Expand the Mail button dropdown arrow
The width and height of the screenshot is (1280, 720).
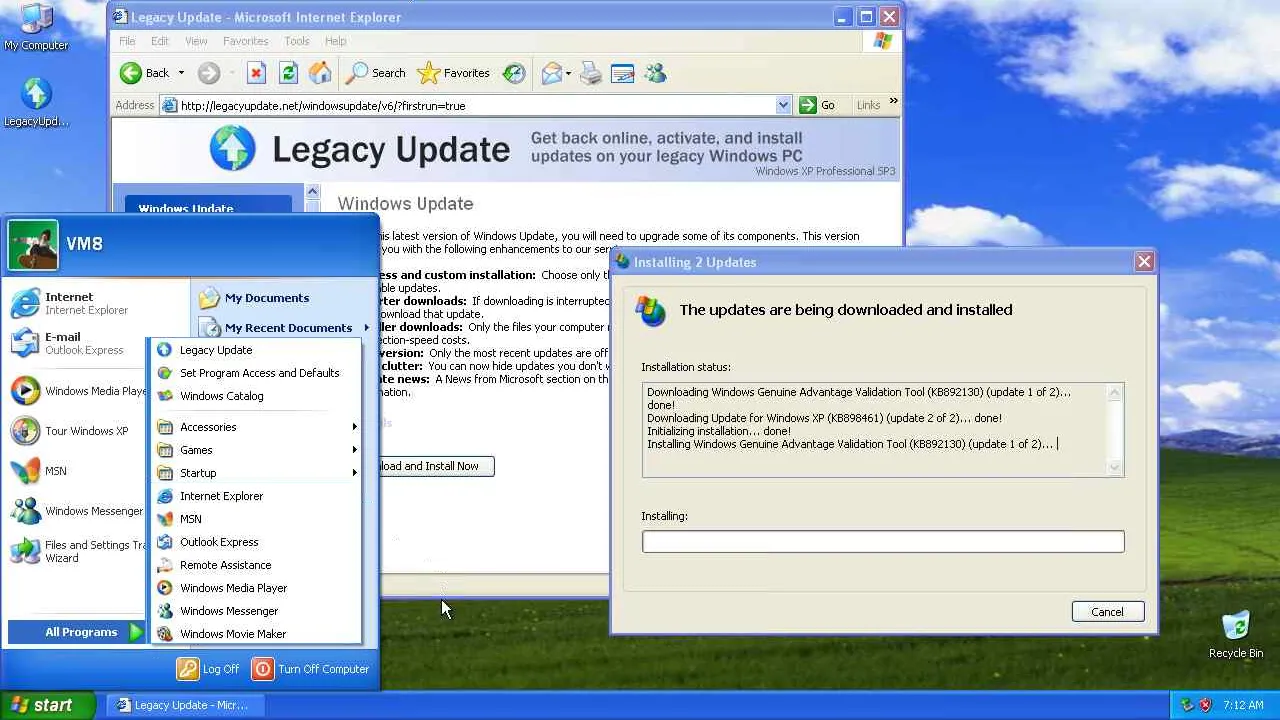(x=568, y=73)
